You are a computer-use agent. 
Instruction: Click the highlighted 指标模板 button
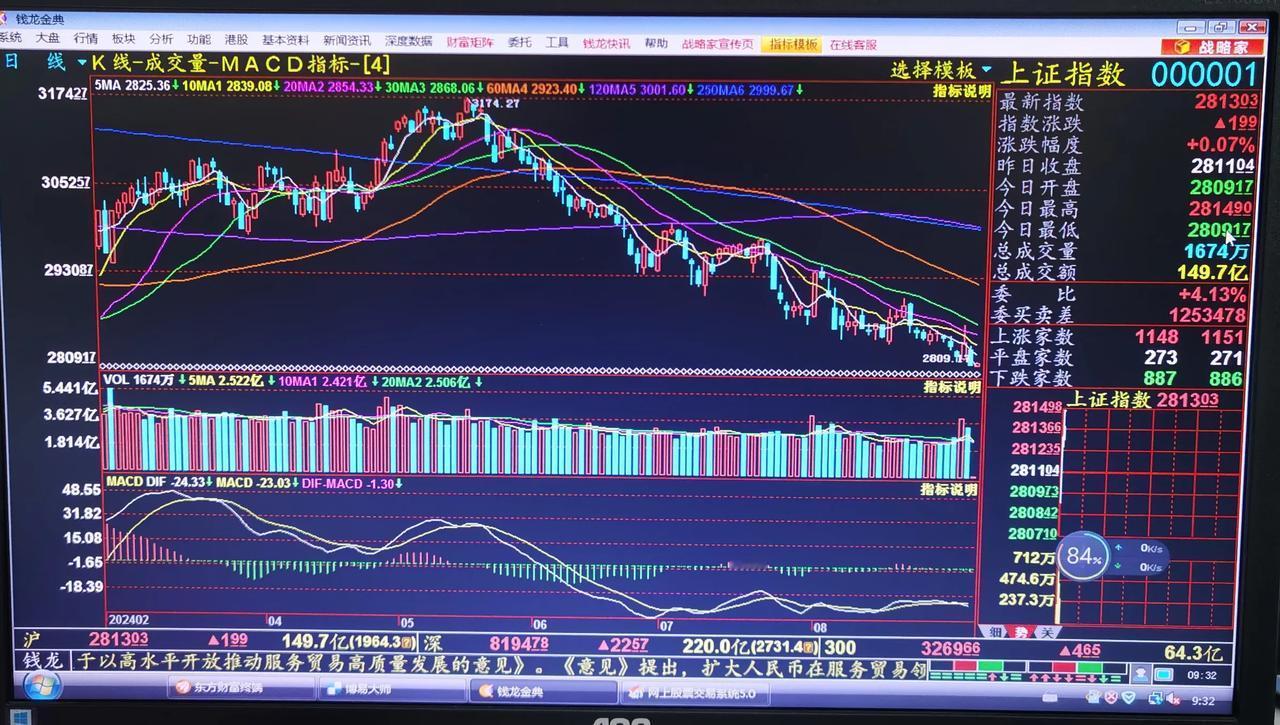coord(793,45)
